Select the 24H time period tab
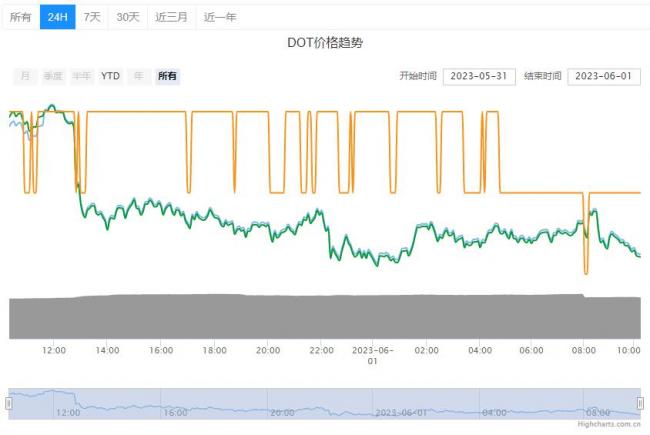The image size is (650, 435). [58, 17]
